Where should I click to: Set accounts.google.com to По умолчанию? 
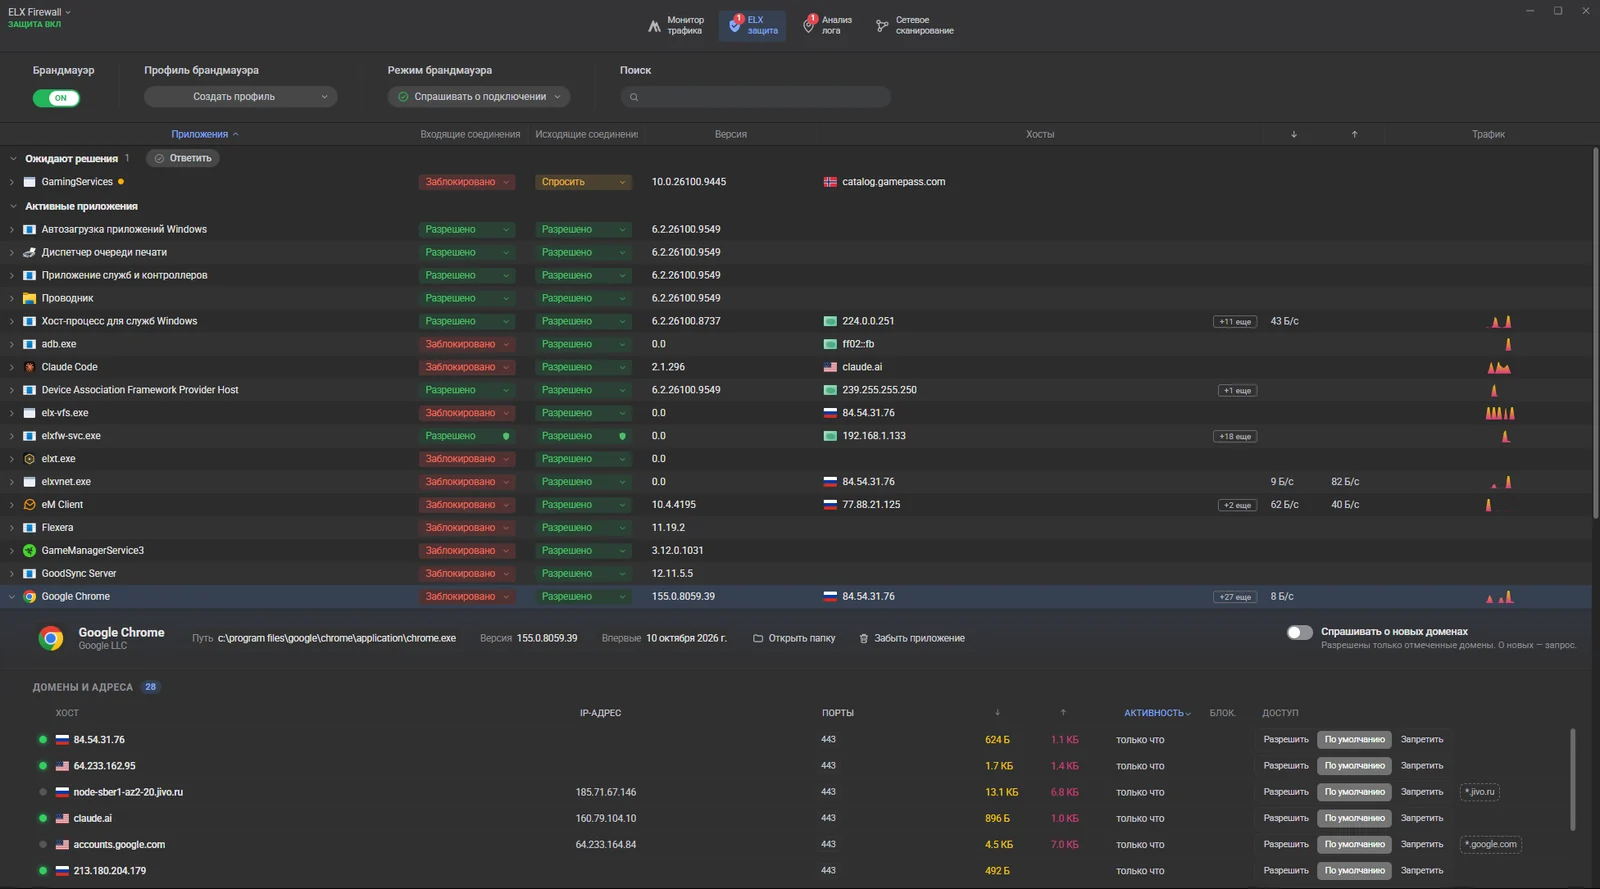click(1354, 844)
